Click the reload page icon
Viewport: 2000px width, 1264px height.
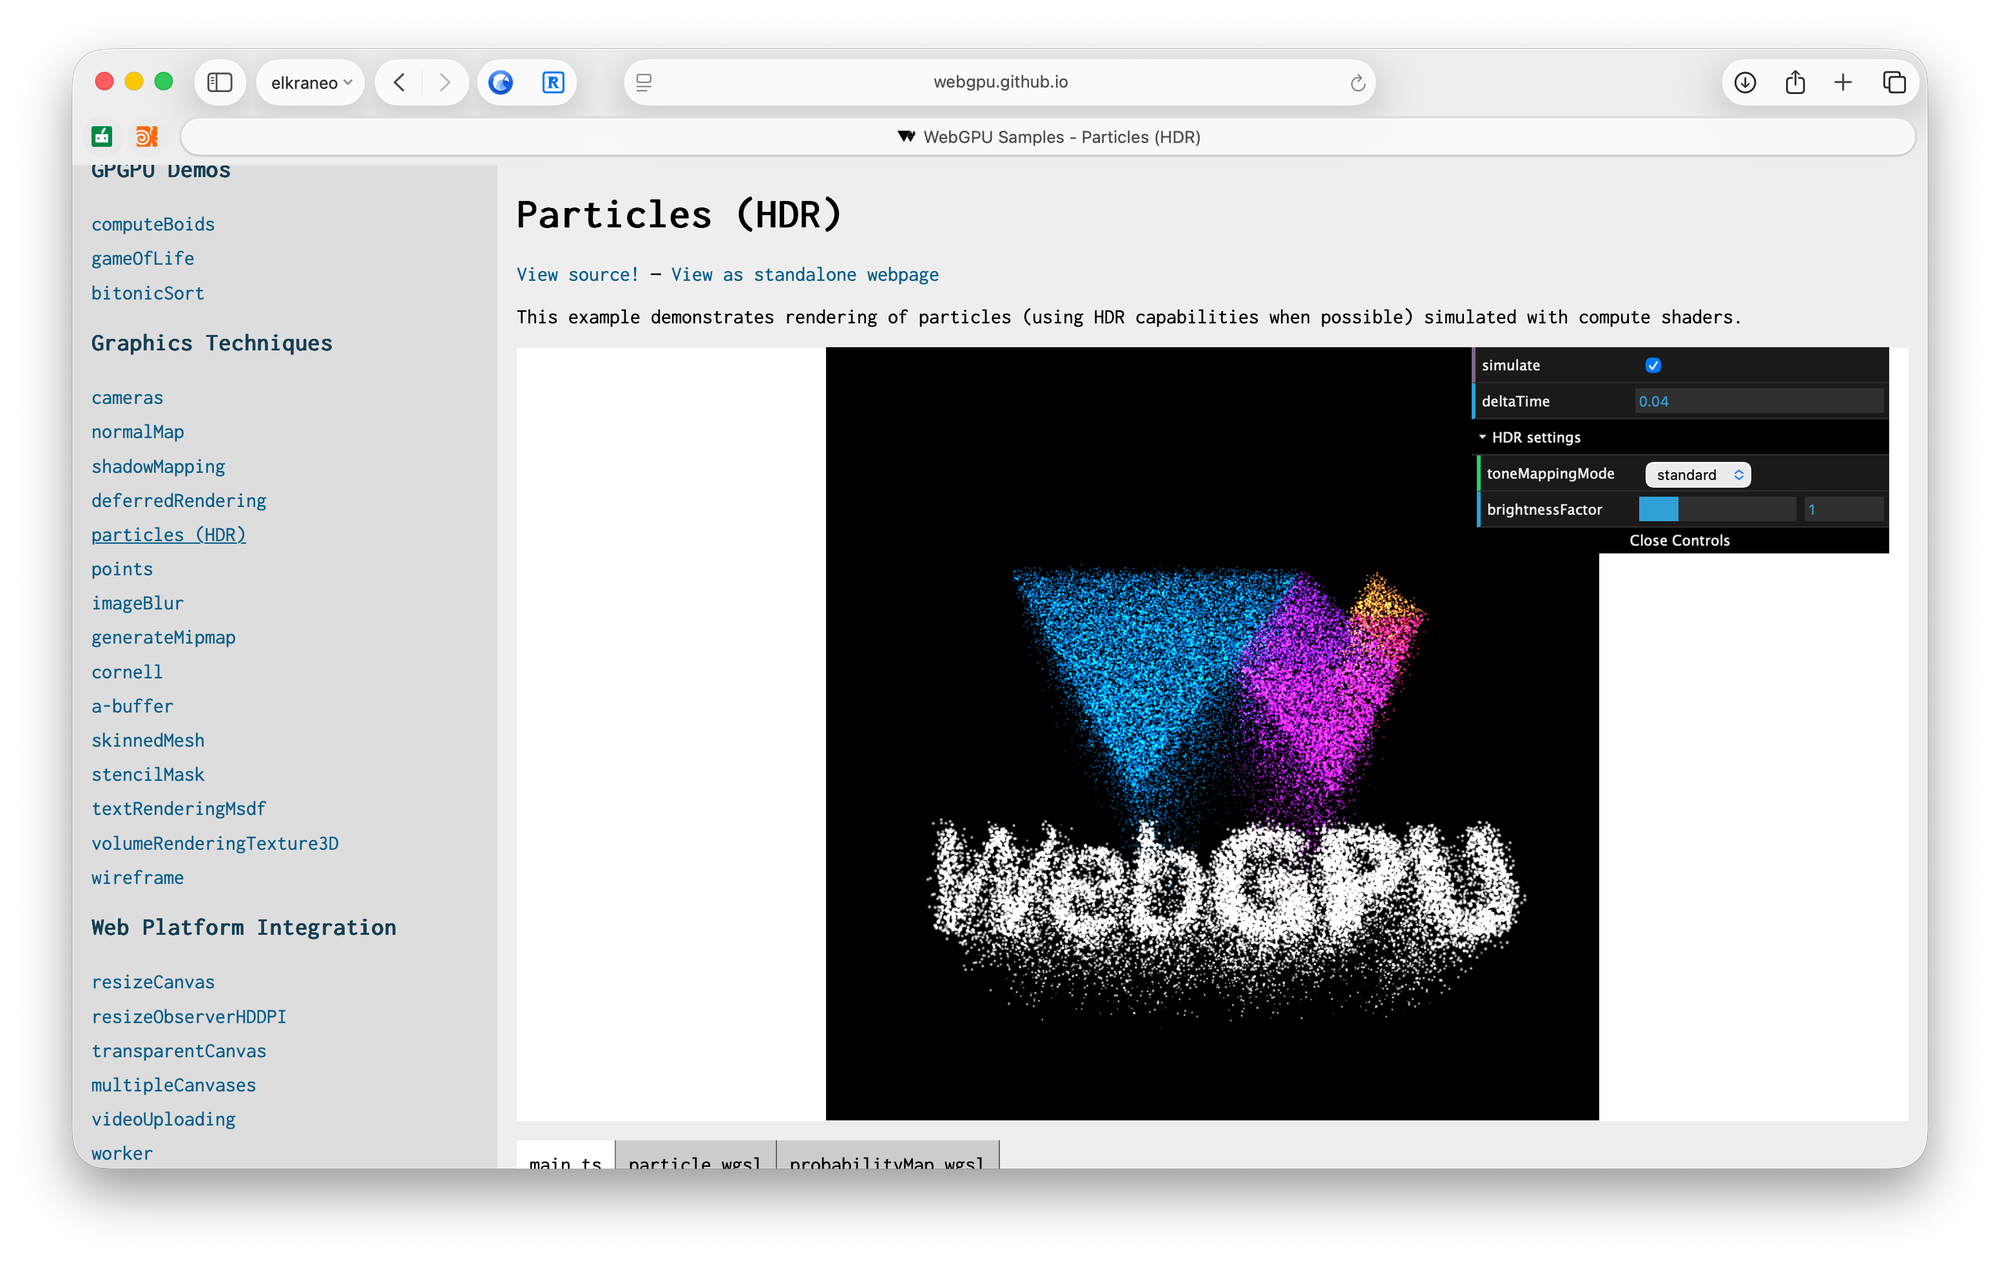[x=1357, y=83]
